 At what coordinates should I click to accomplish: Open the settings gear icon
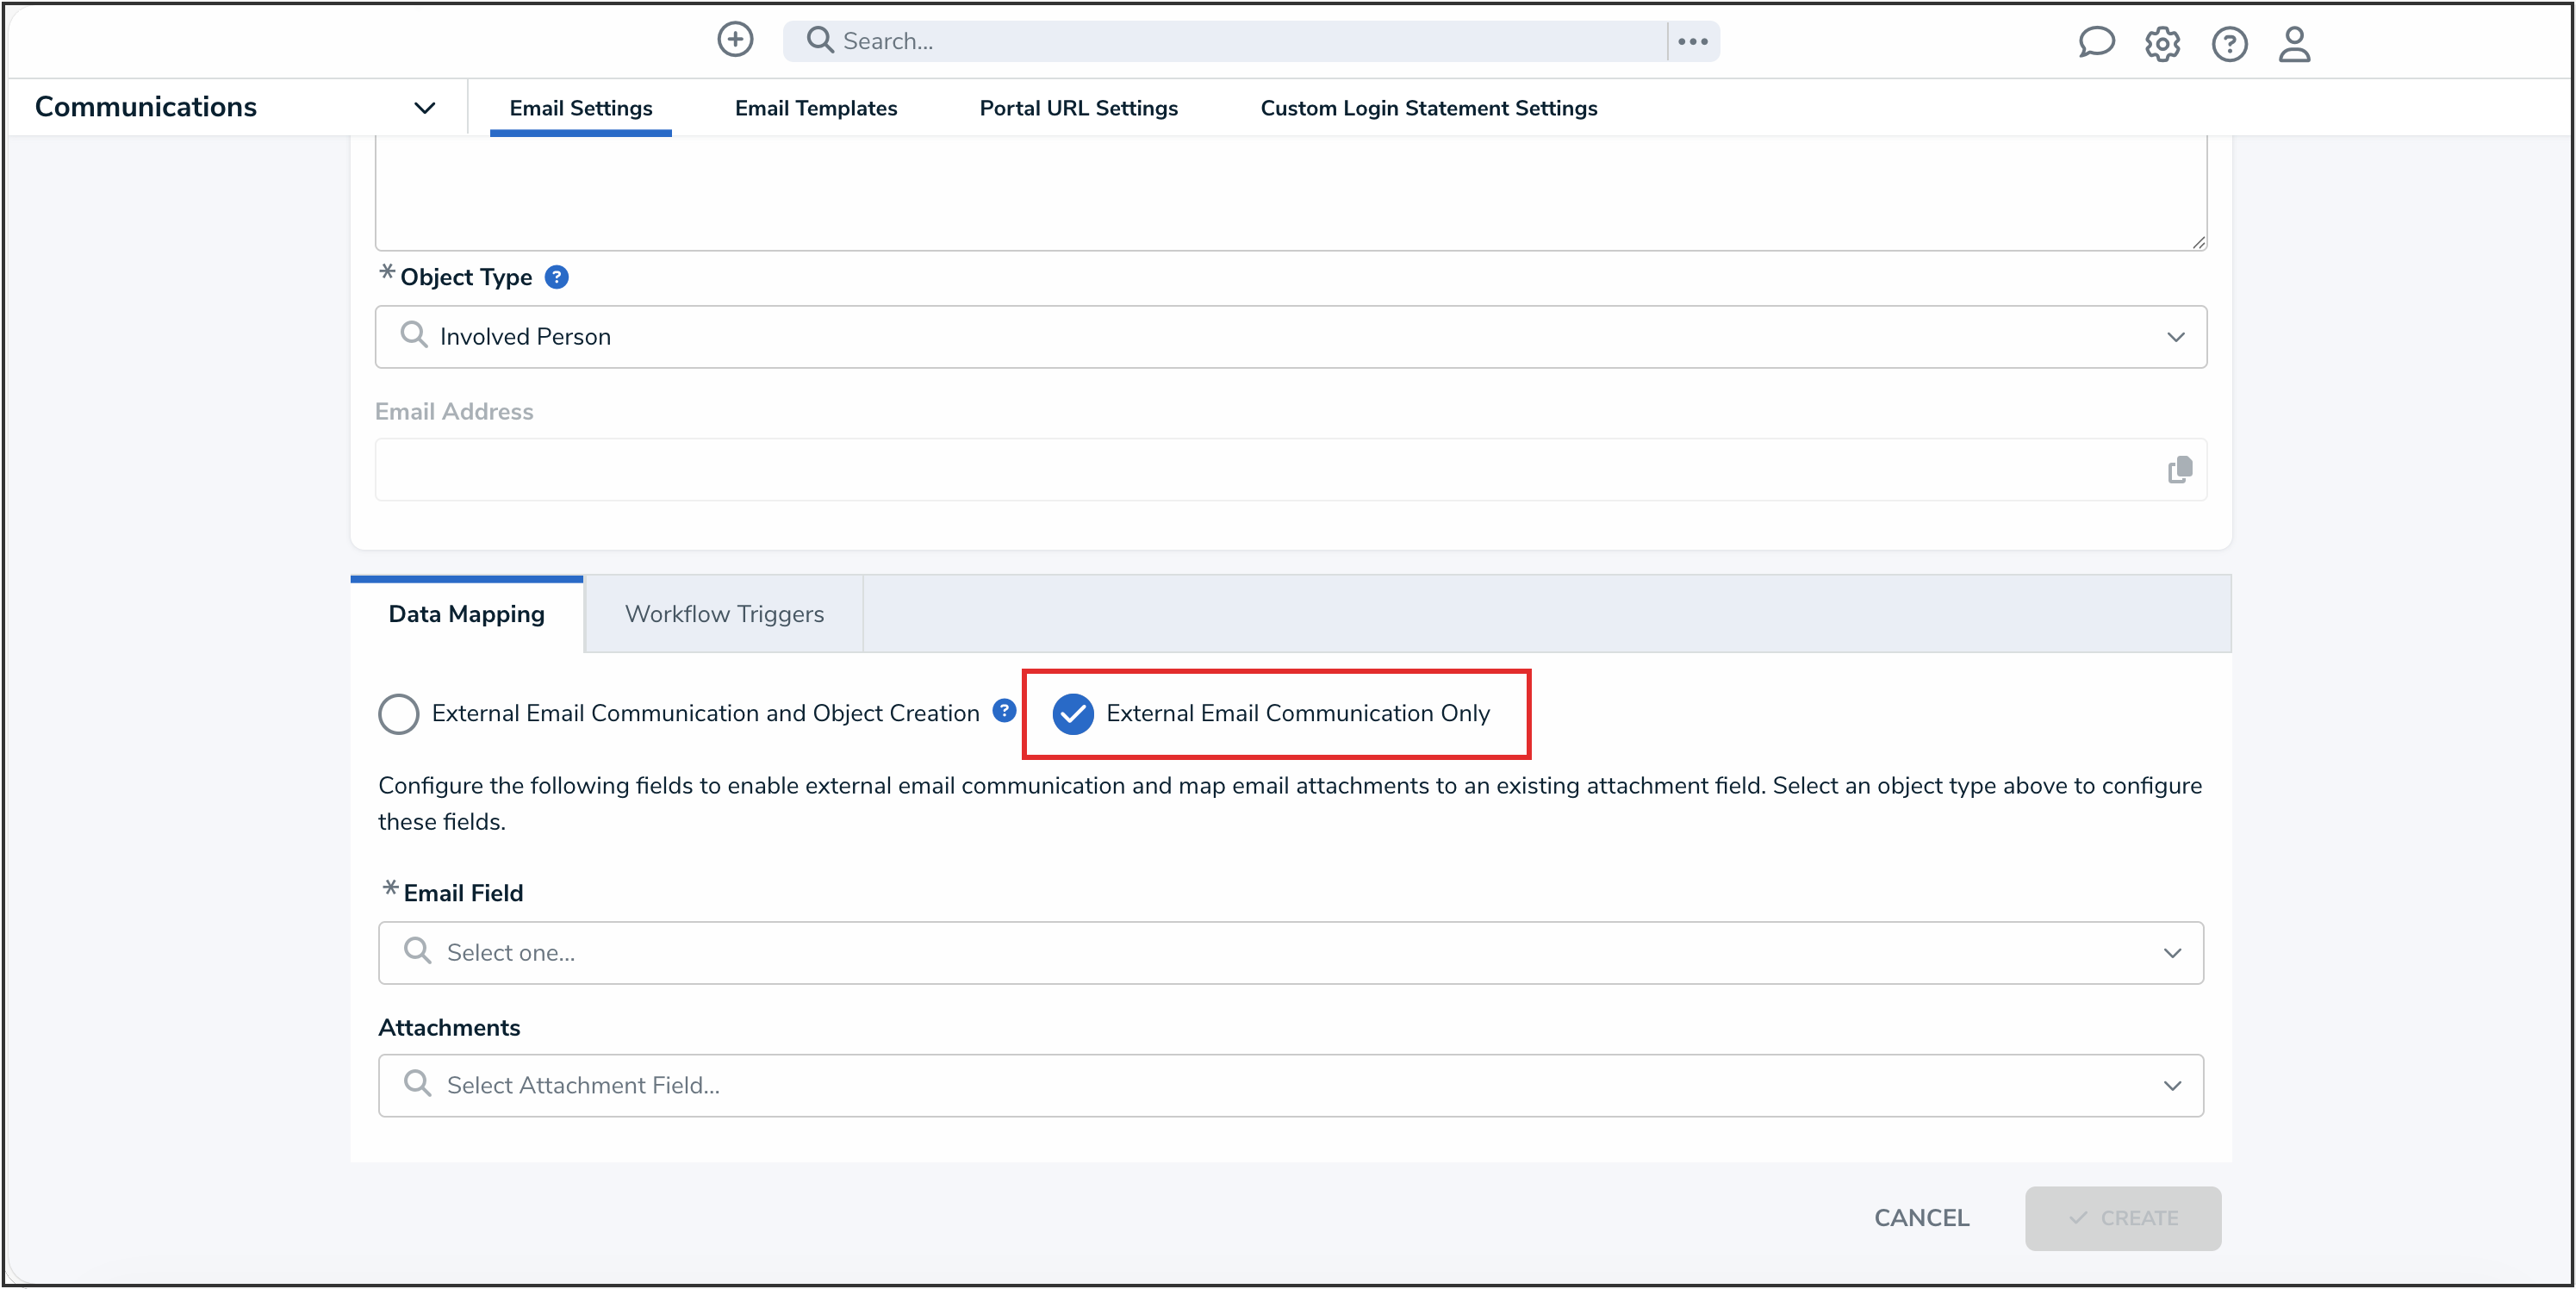(x=2162, y=44)
